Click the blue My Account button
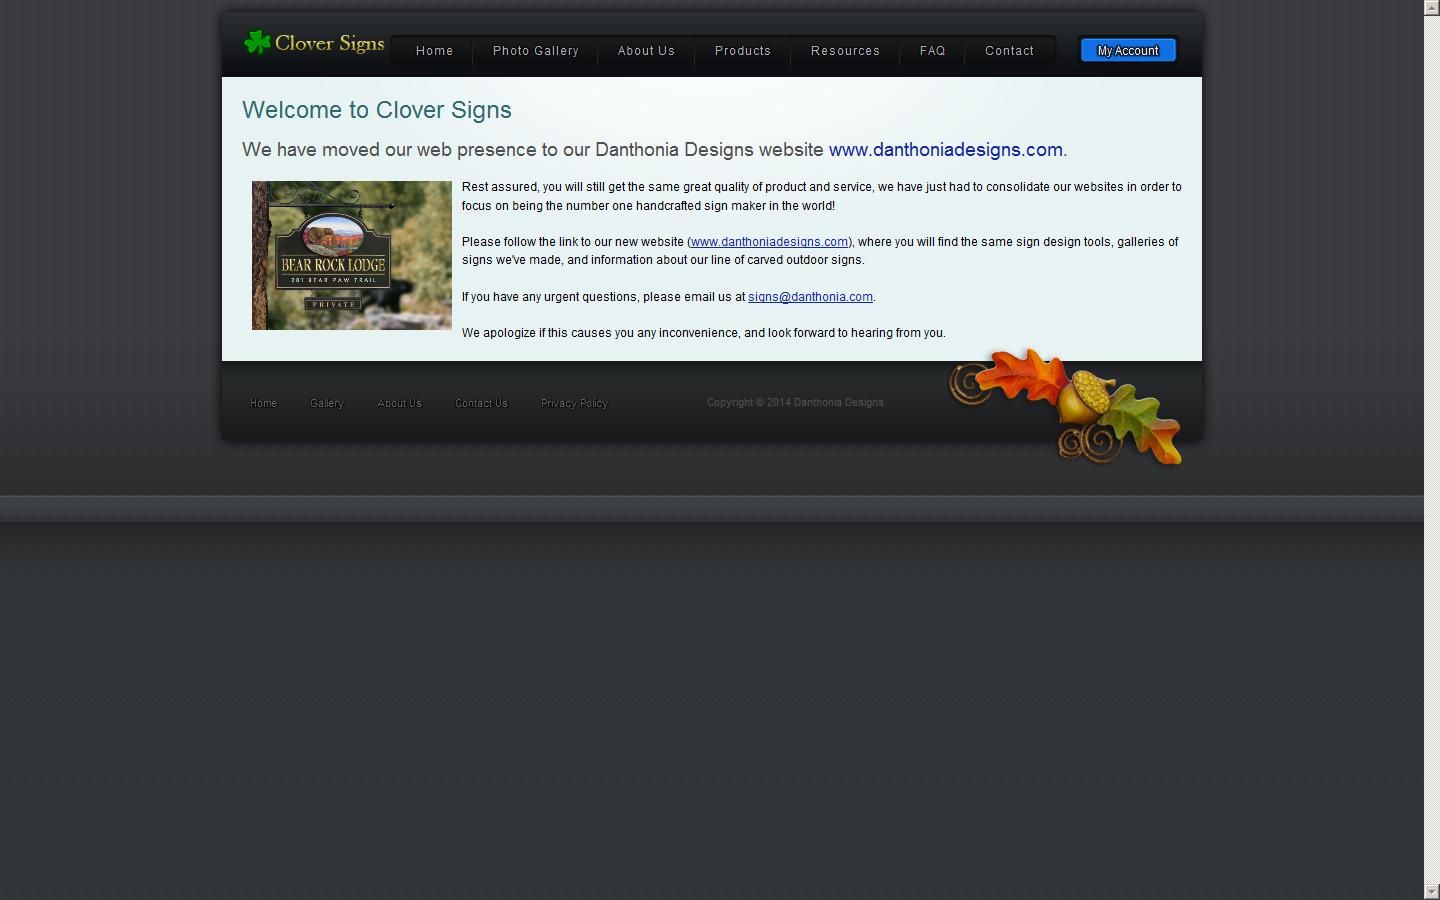The width and height of the screenshot is (1440, 900). [x=1128, y=50]
